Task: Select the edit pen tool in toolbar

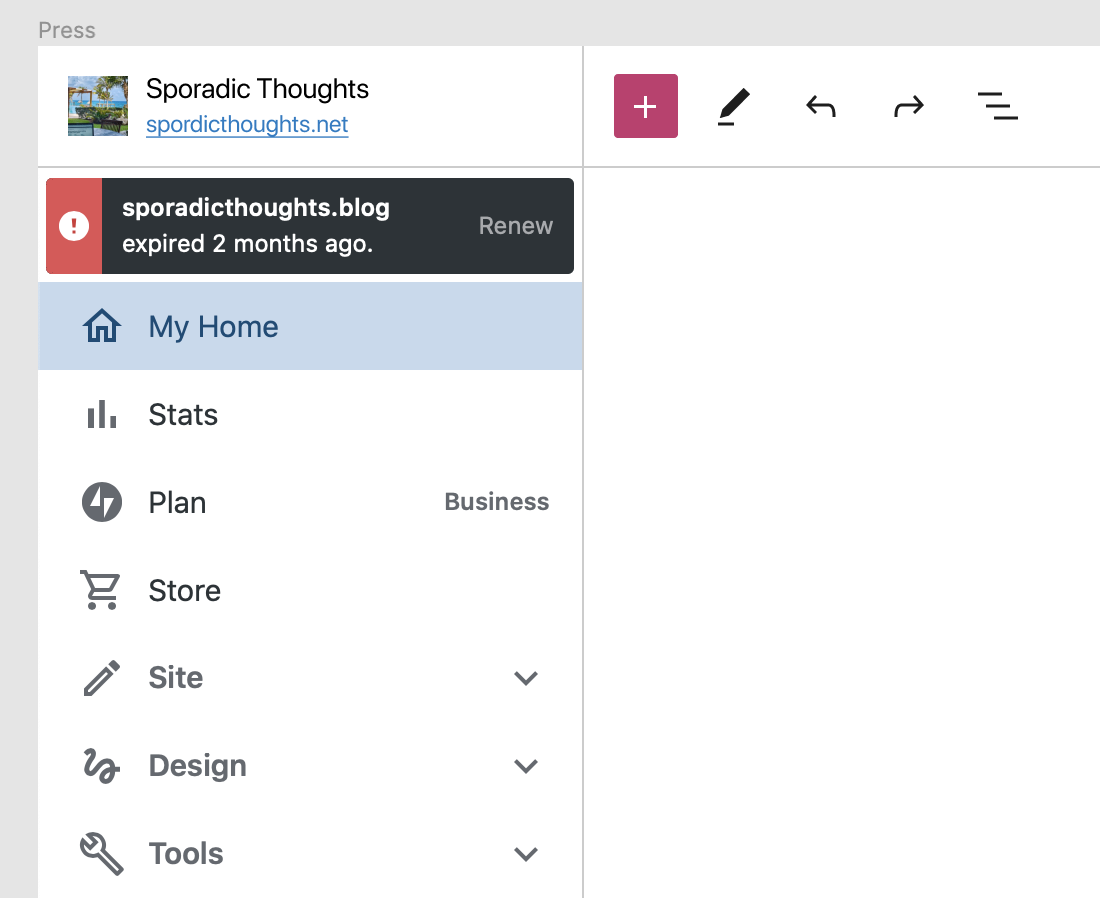Action: (733, 107)
